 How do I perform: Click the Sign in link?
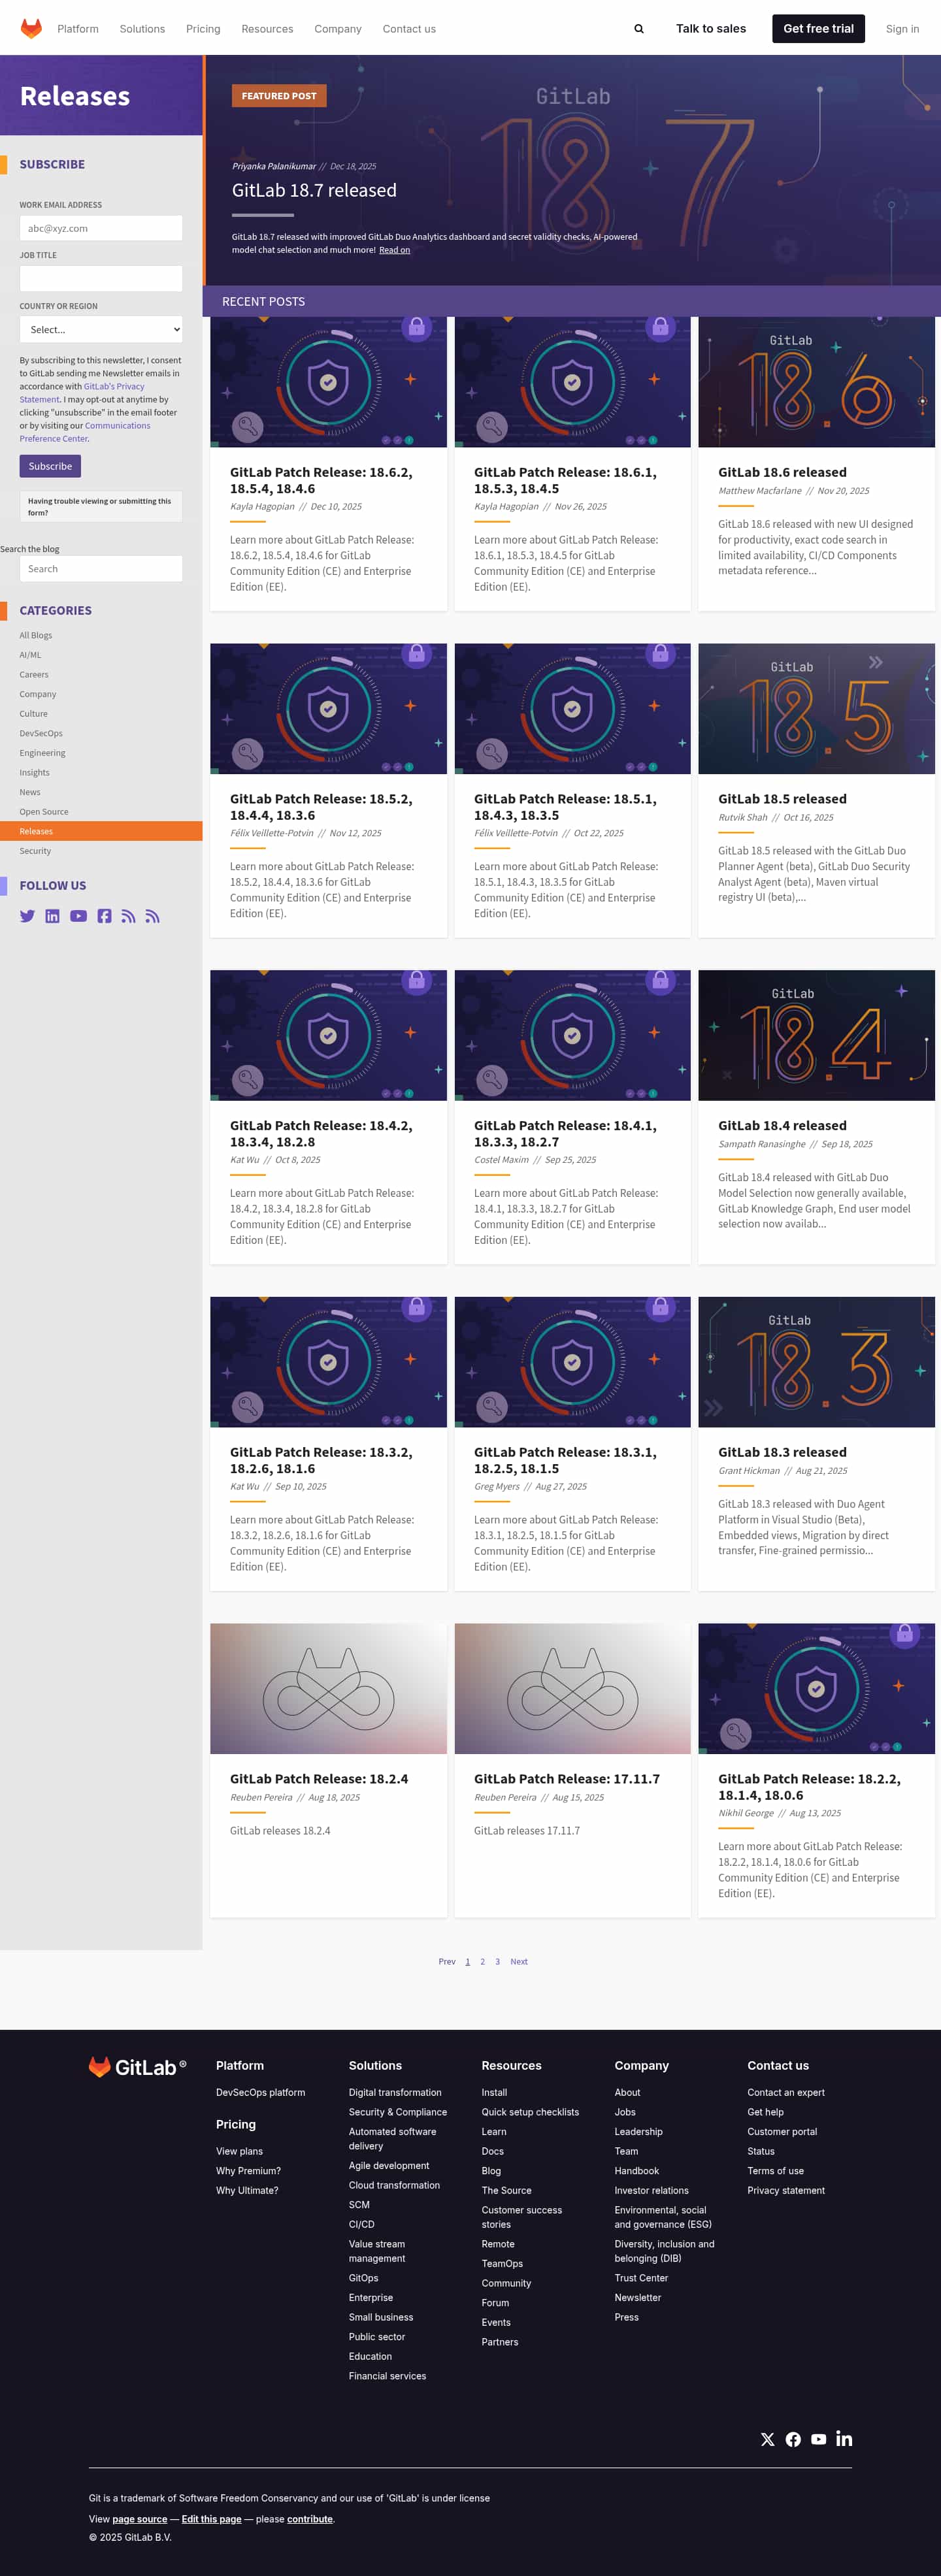902,29
